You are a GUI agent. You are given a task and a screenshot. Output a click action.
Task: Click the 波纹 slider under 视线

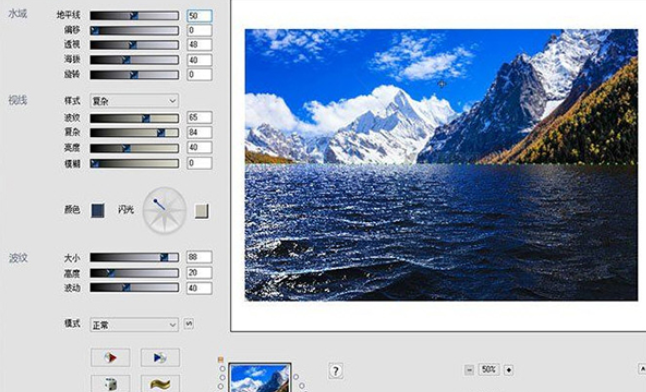click(x=134, y=118)
